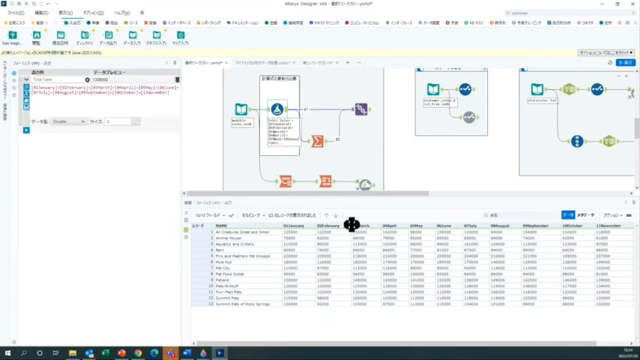Open the Data type dropdown showing Double
Image resolution: width=640 pixels, height=360 pixels.
(68, 122)
